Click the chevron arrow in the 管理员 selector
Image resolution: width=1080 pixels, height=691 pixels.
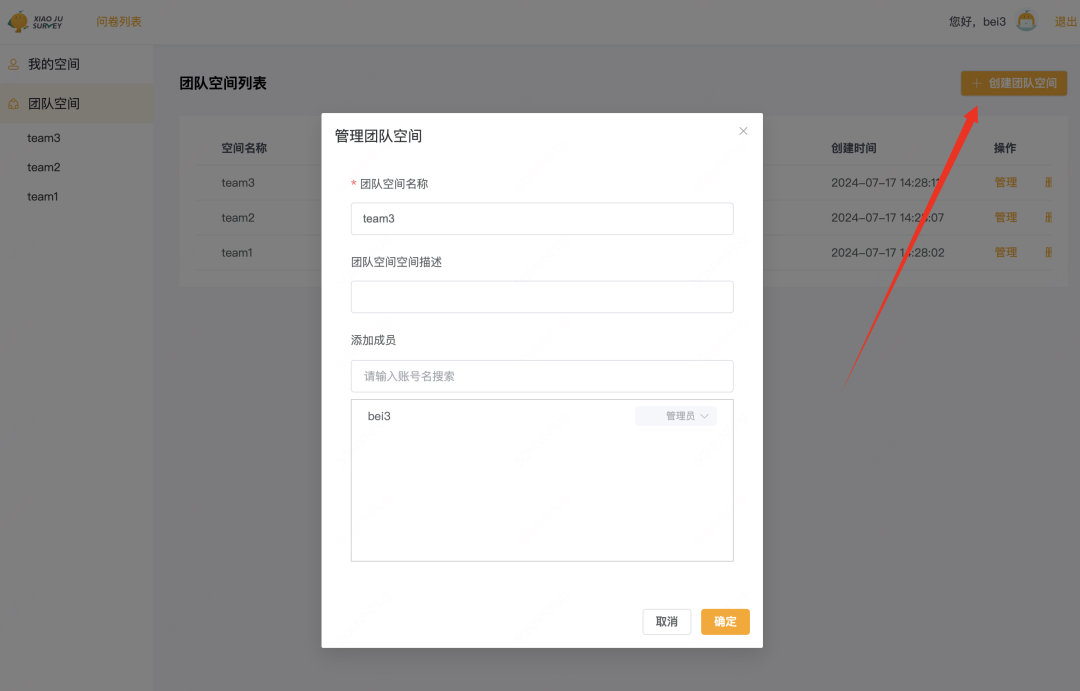(x=704, y=416)
